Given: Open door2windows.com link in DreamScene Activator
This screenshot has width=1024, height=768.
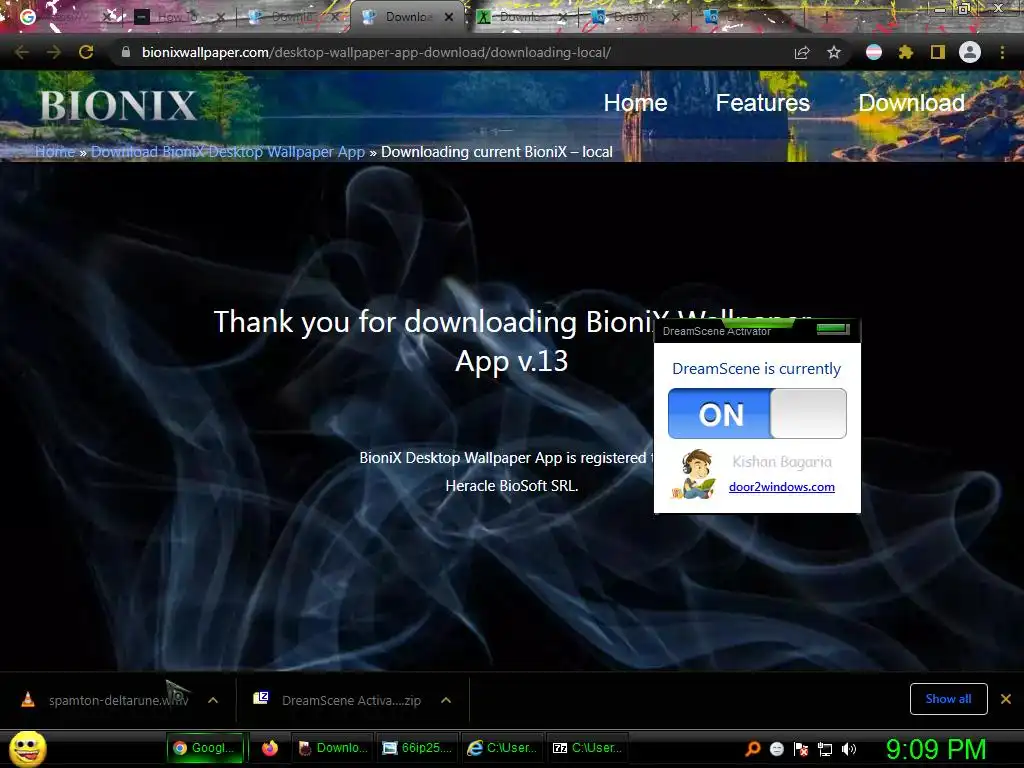Looking at the screenshot, I should click(x=781, y=487).
